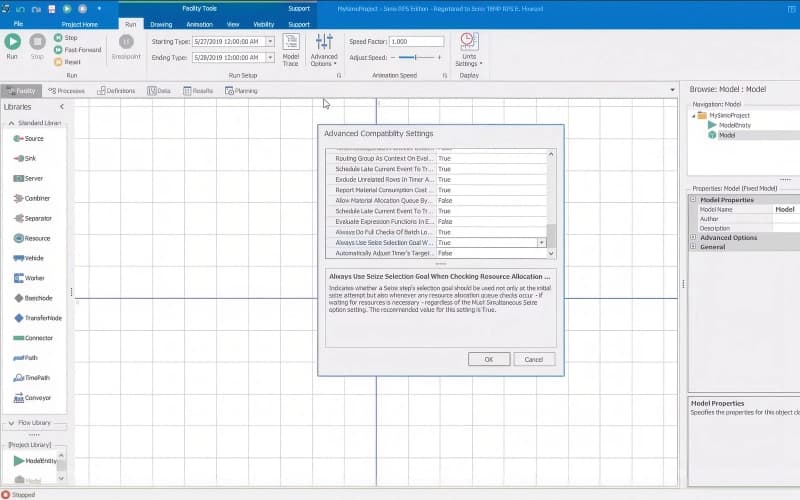The height and width of the screenshot is (500, 800).
Task: Open the Definitions window tab
Action: (x=116, y=91)
